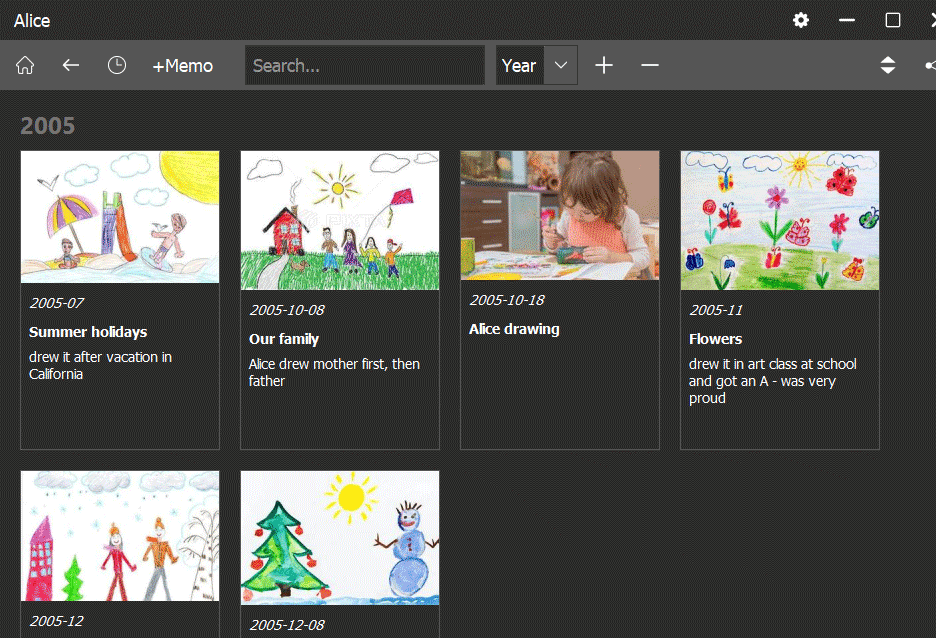Add a new memo with +Memo
The height and width of the screenshot is (638, 936).
(182, 65)
